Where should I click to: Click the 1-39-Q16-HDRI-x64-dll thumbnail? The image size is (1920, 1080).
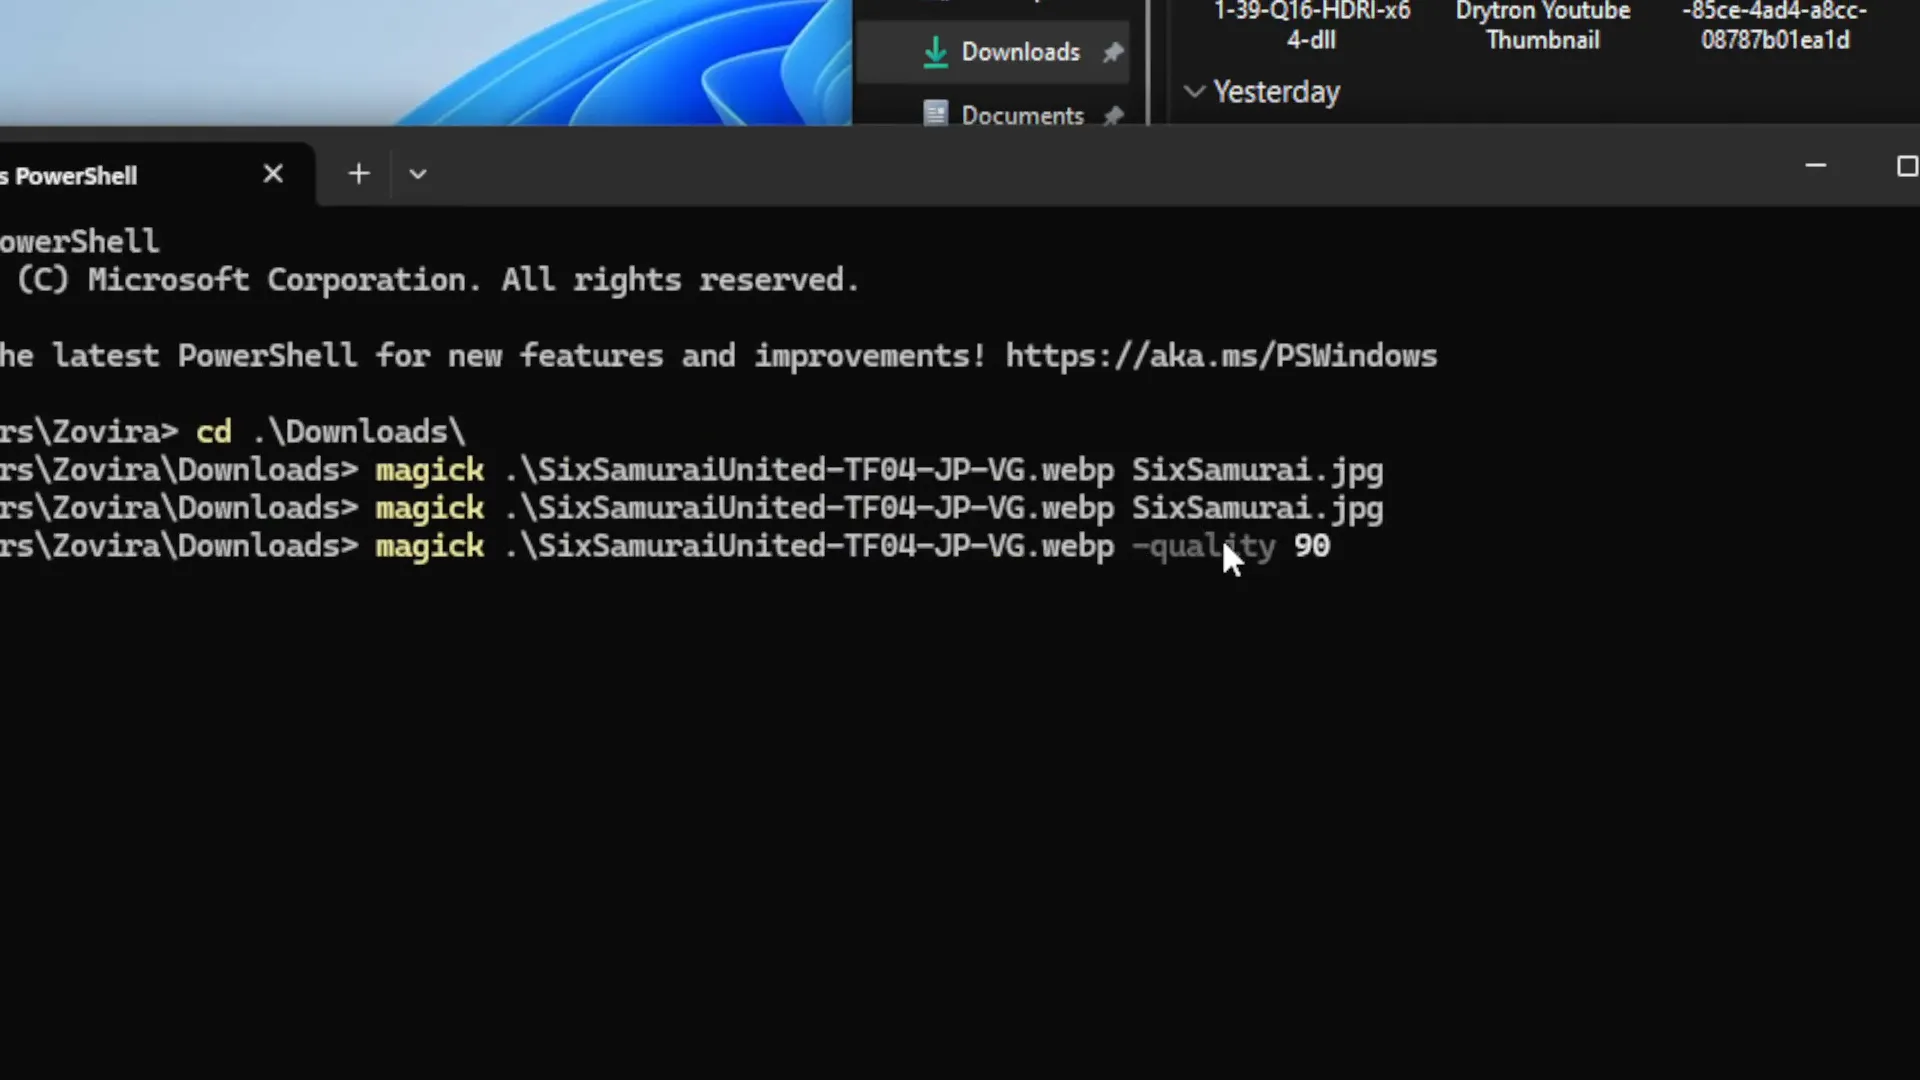tap(1313, 26)
